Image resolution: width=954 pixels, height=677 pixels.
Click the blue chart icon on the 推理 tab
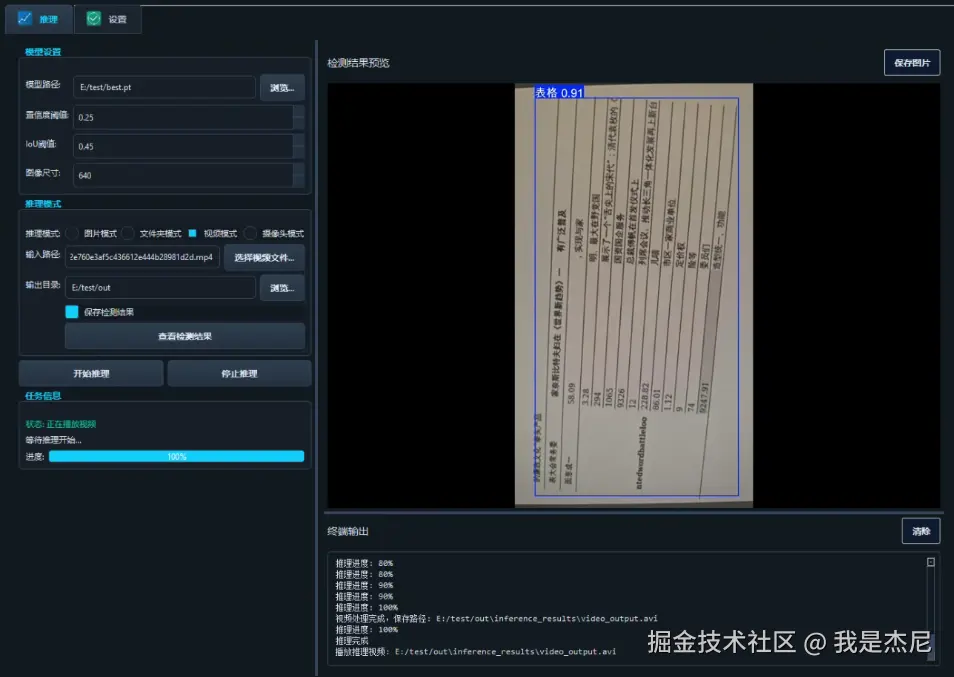[x=25, y=18]
